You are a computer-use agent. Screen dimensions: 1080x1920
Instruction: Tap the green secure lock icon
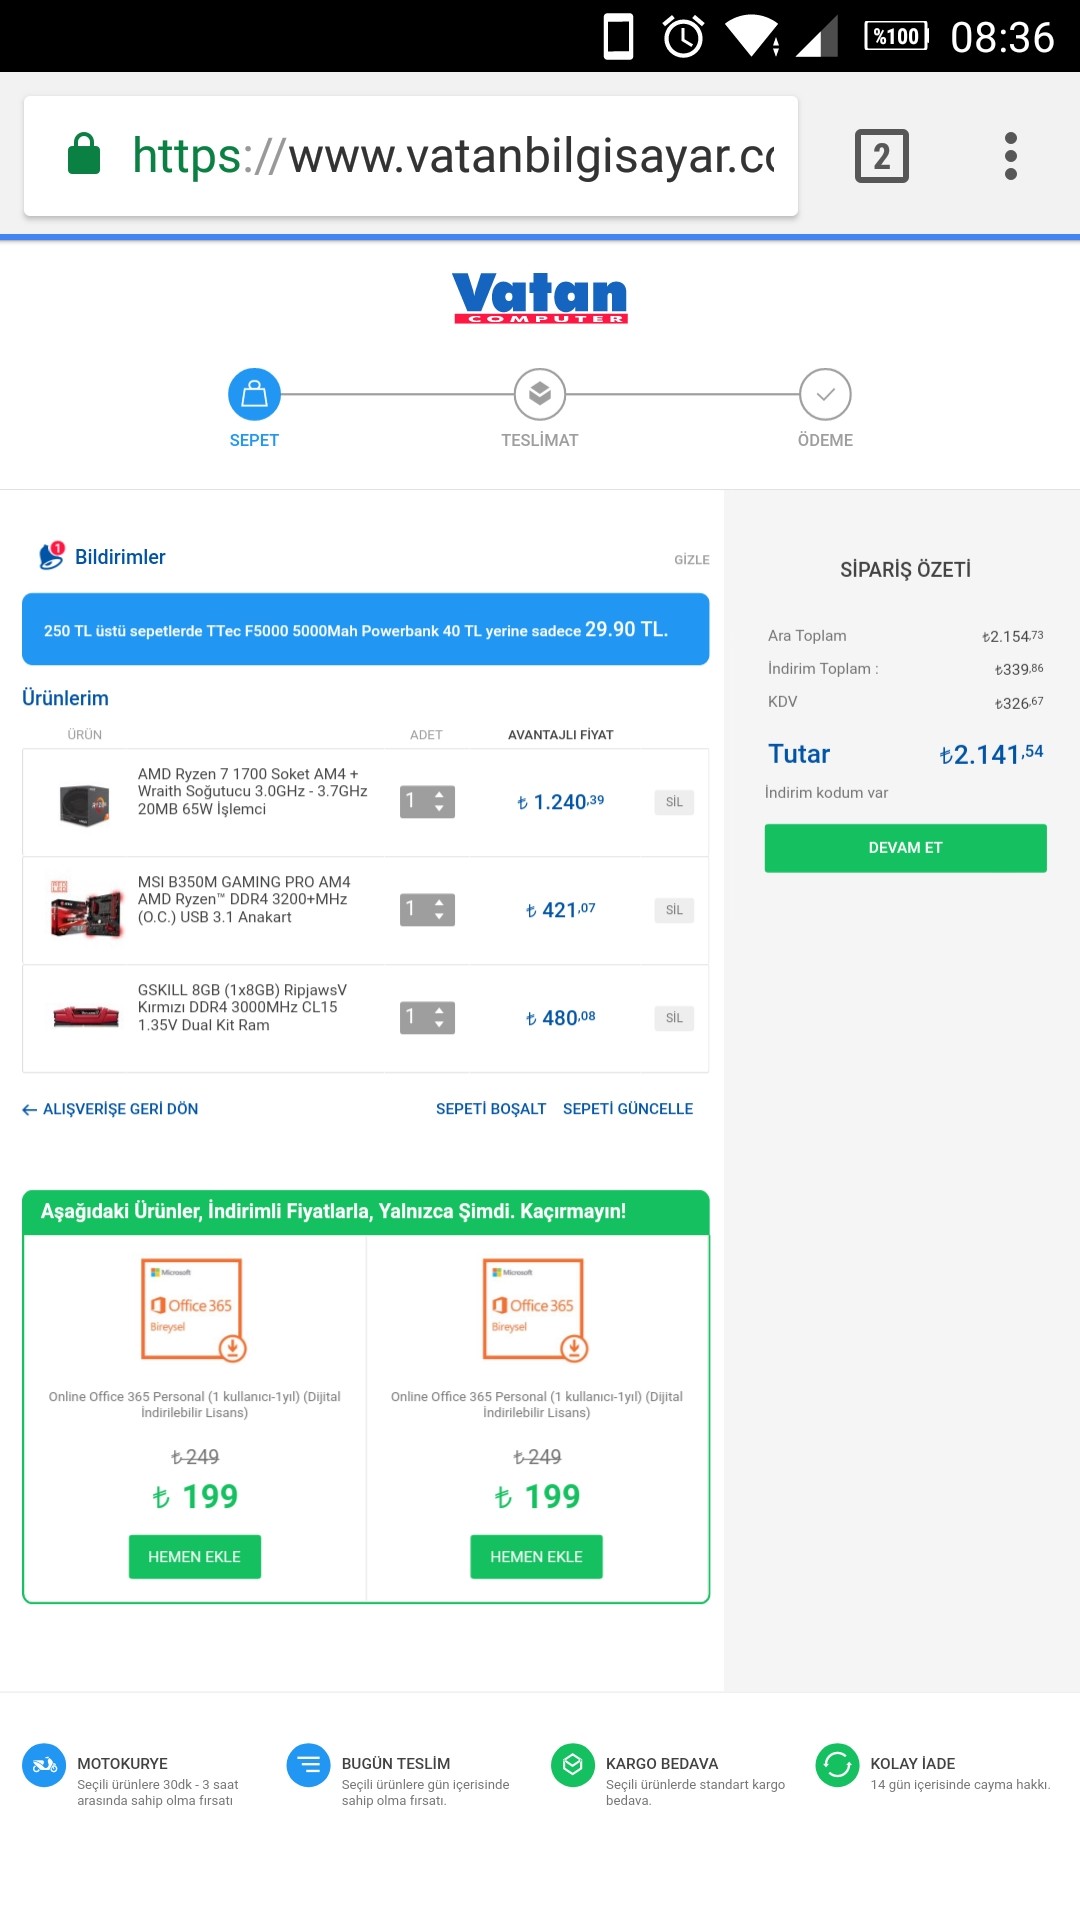84,155
